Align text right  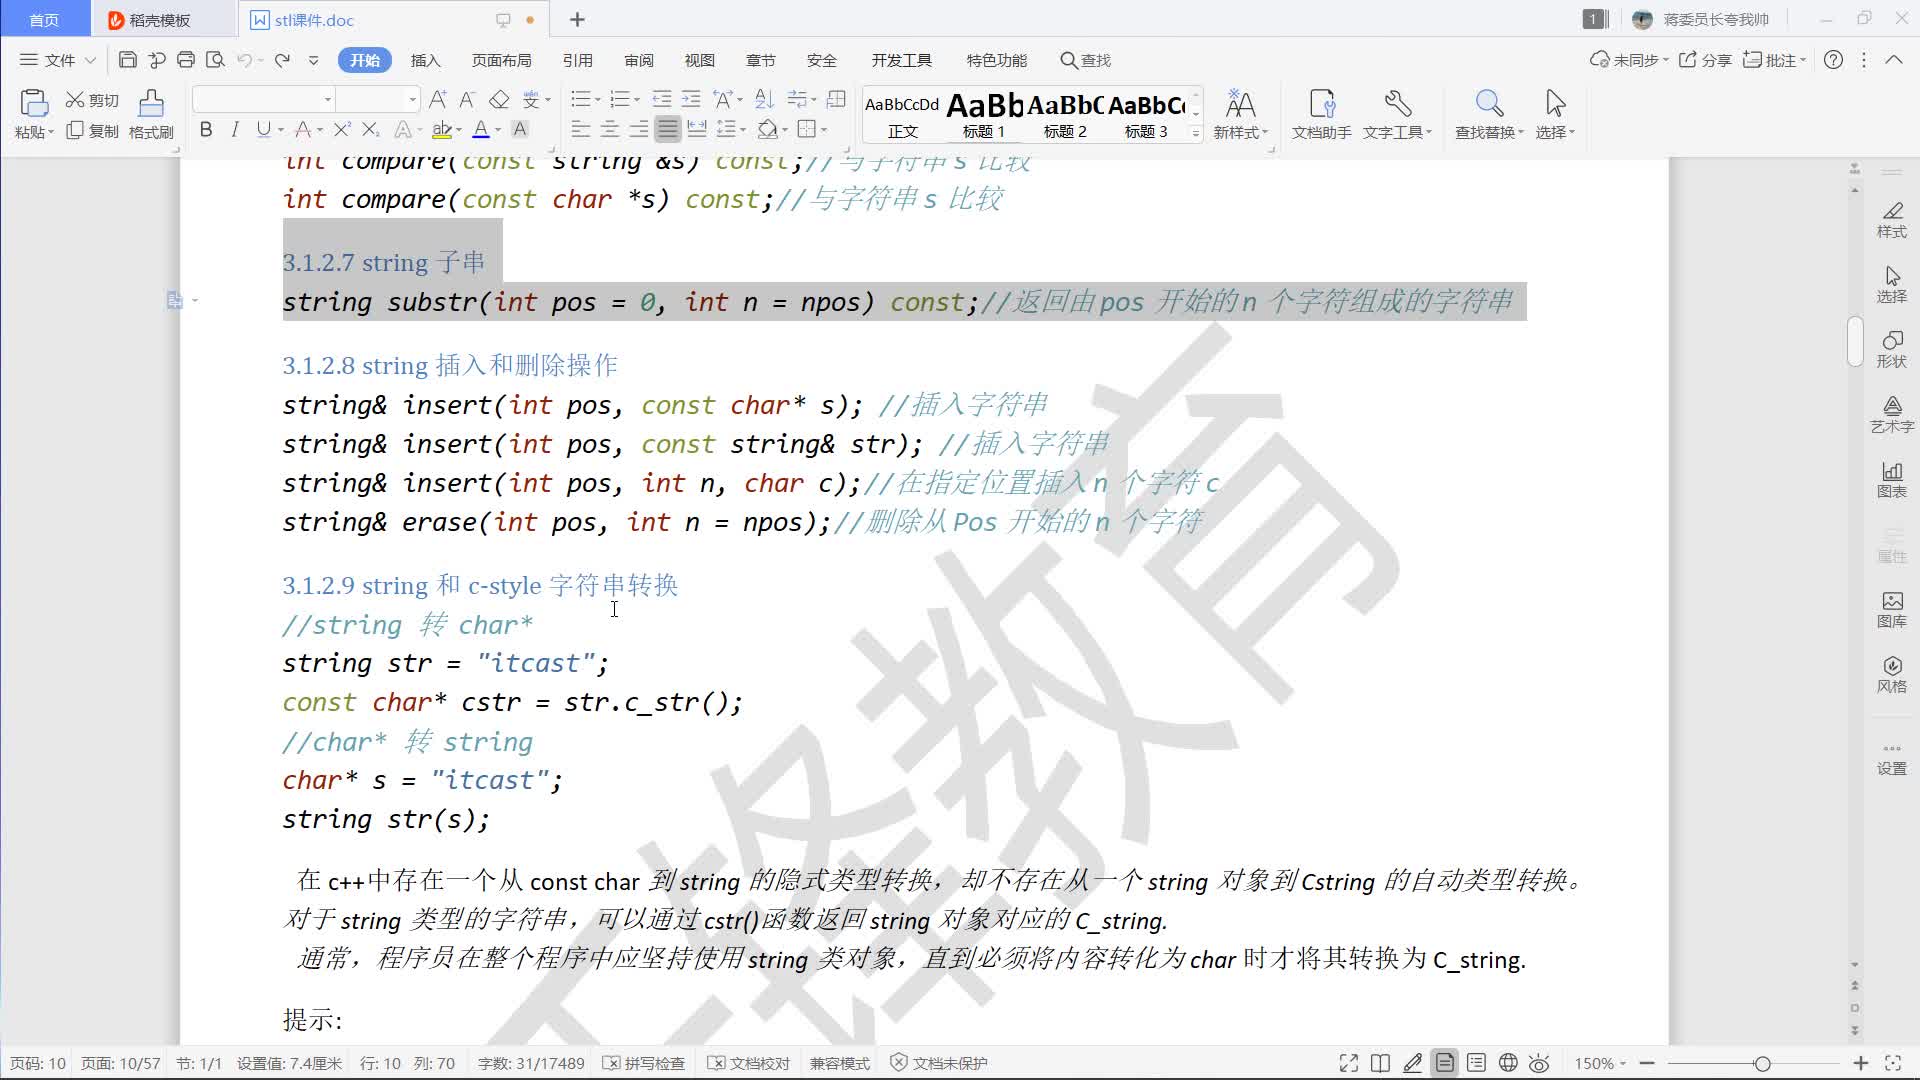pos(638,129)
